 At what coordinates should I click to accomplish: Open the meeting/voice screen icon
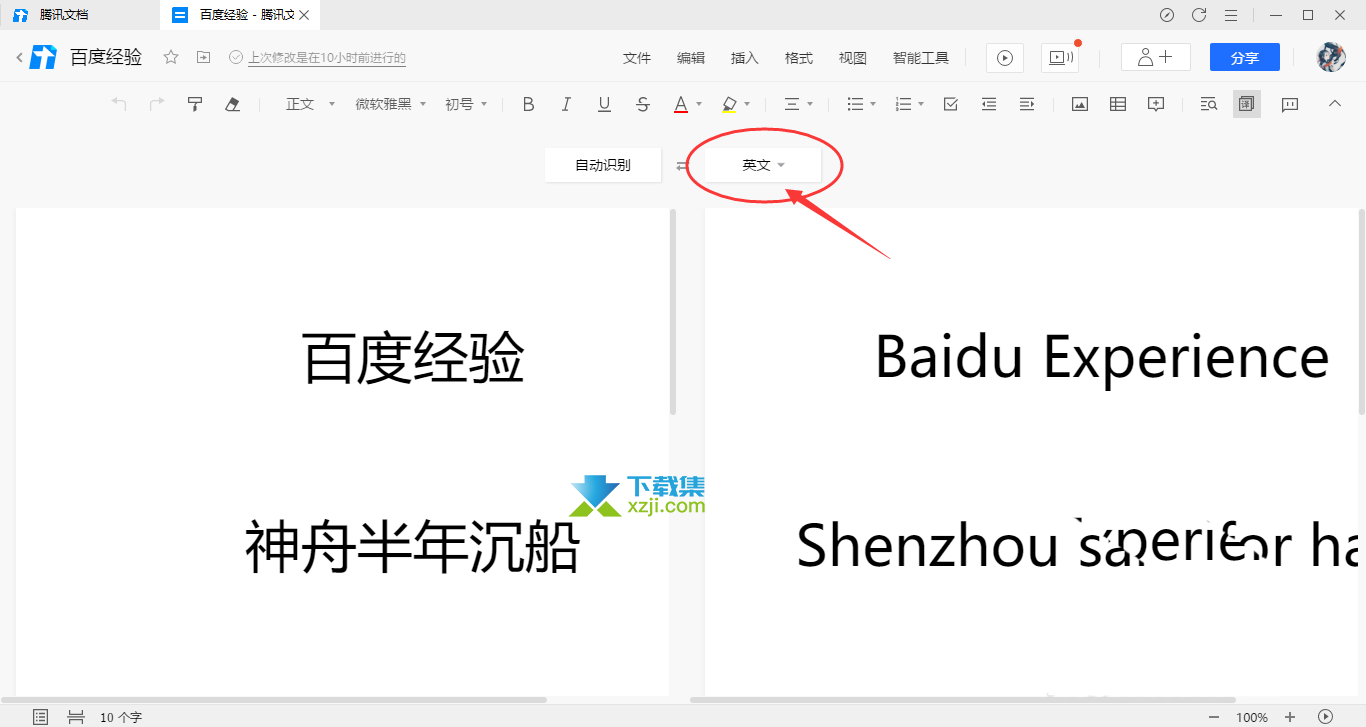1059,58
